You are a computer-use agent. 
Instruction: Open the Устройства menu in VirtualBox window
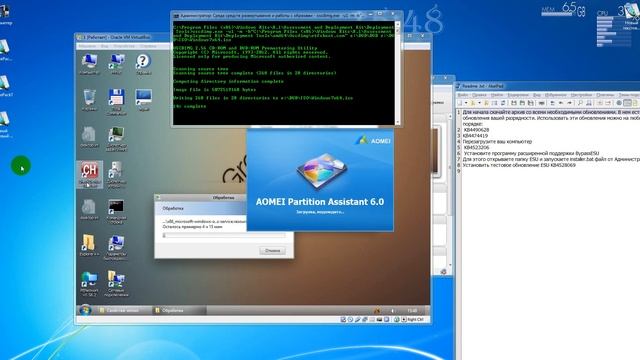124,46
